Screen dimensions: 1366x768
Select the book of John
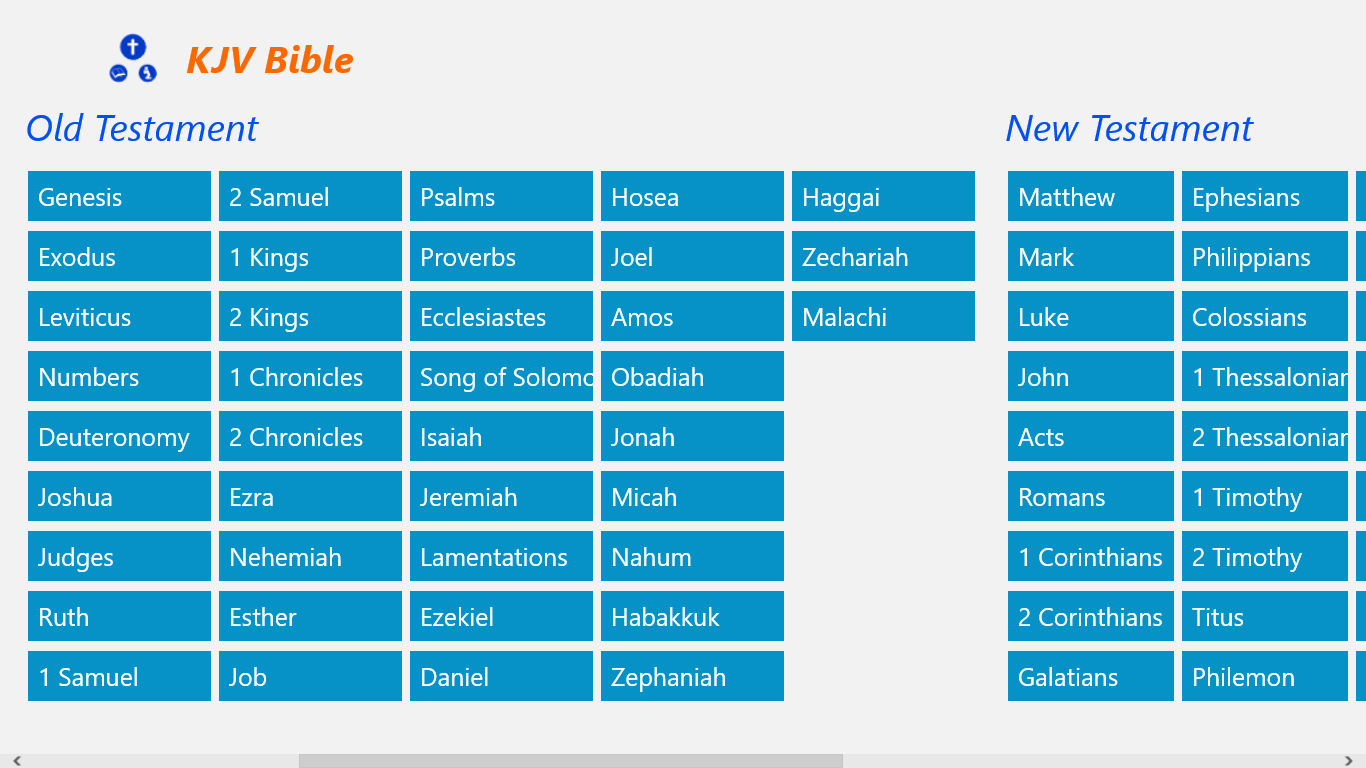[1090, 377]
